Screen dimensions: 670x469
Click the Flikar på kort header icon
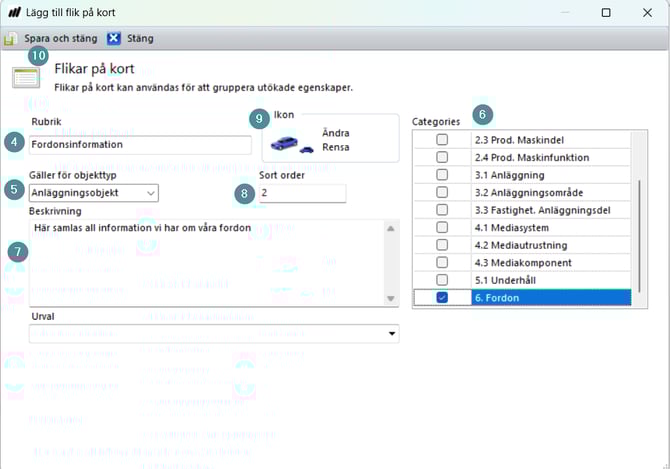26,78
